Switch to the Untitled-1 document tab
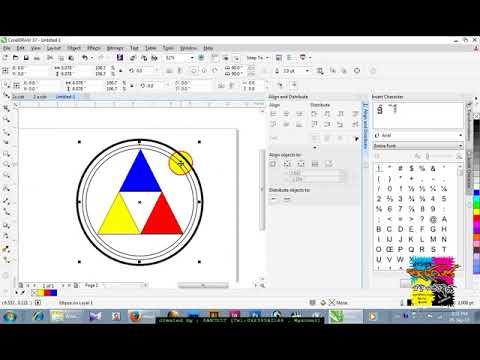This screenshot has width=480, height=360. pyautogui.click(x=65, y=97)
